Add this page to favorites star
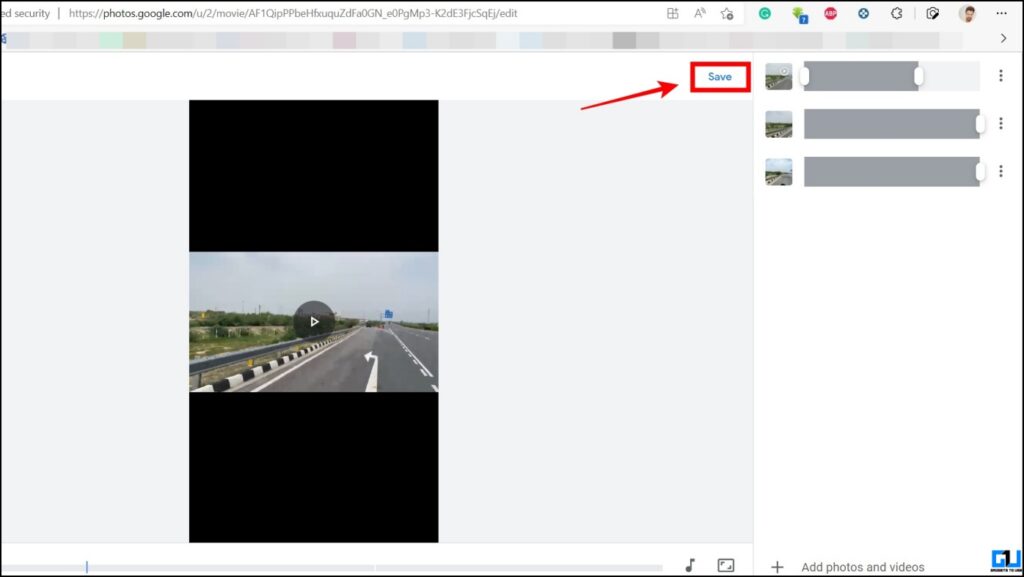 (726, 13)
